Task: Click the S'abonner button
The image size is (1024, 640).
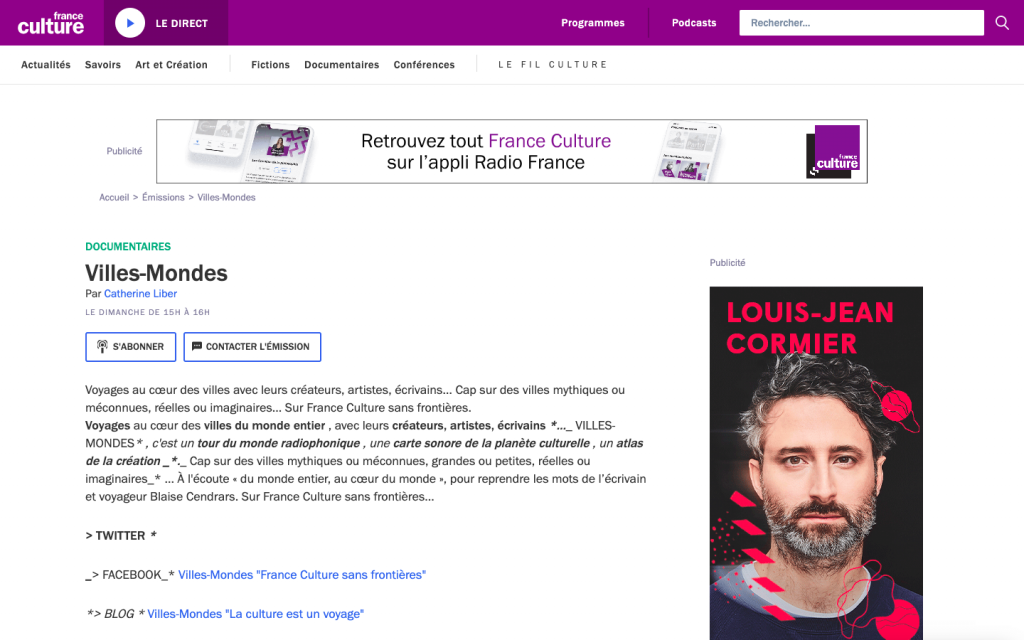Action: point(131,347)
